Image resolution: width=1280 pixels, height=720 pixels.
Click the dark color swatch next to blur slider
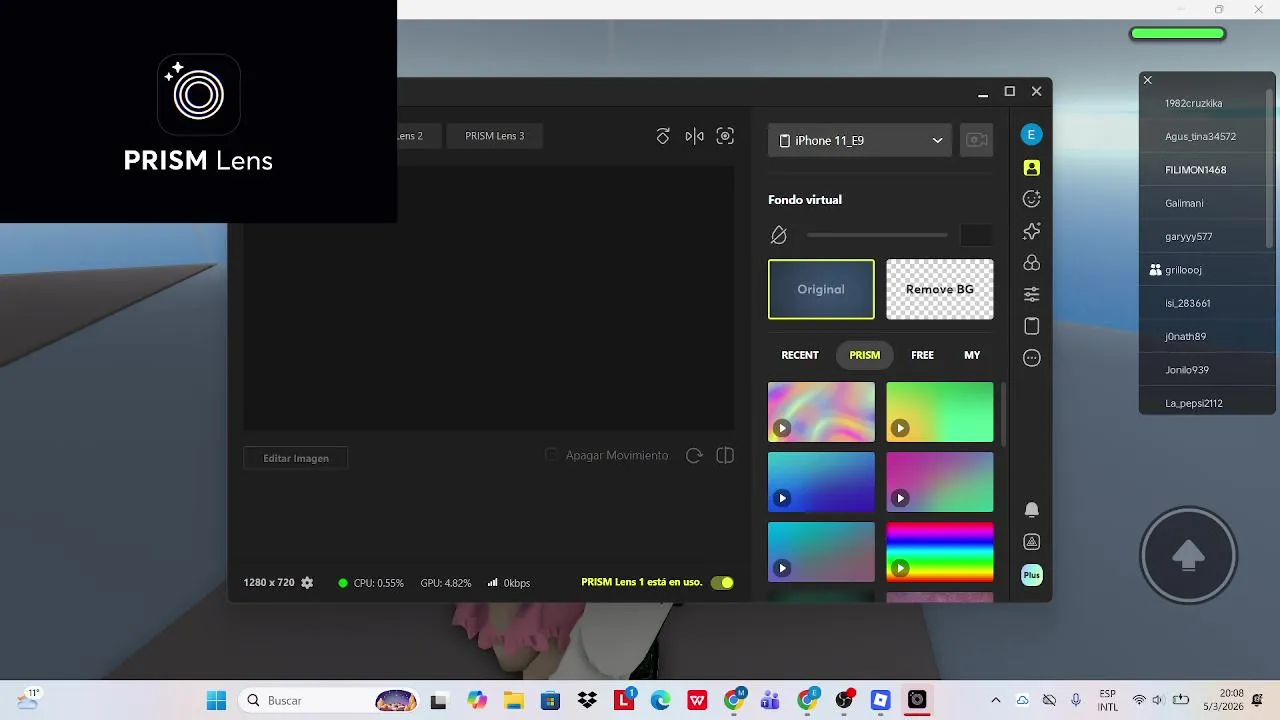tap(976, 235)
